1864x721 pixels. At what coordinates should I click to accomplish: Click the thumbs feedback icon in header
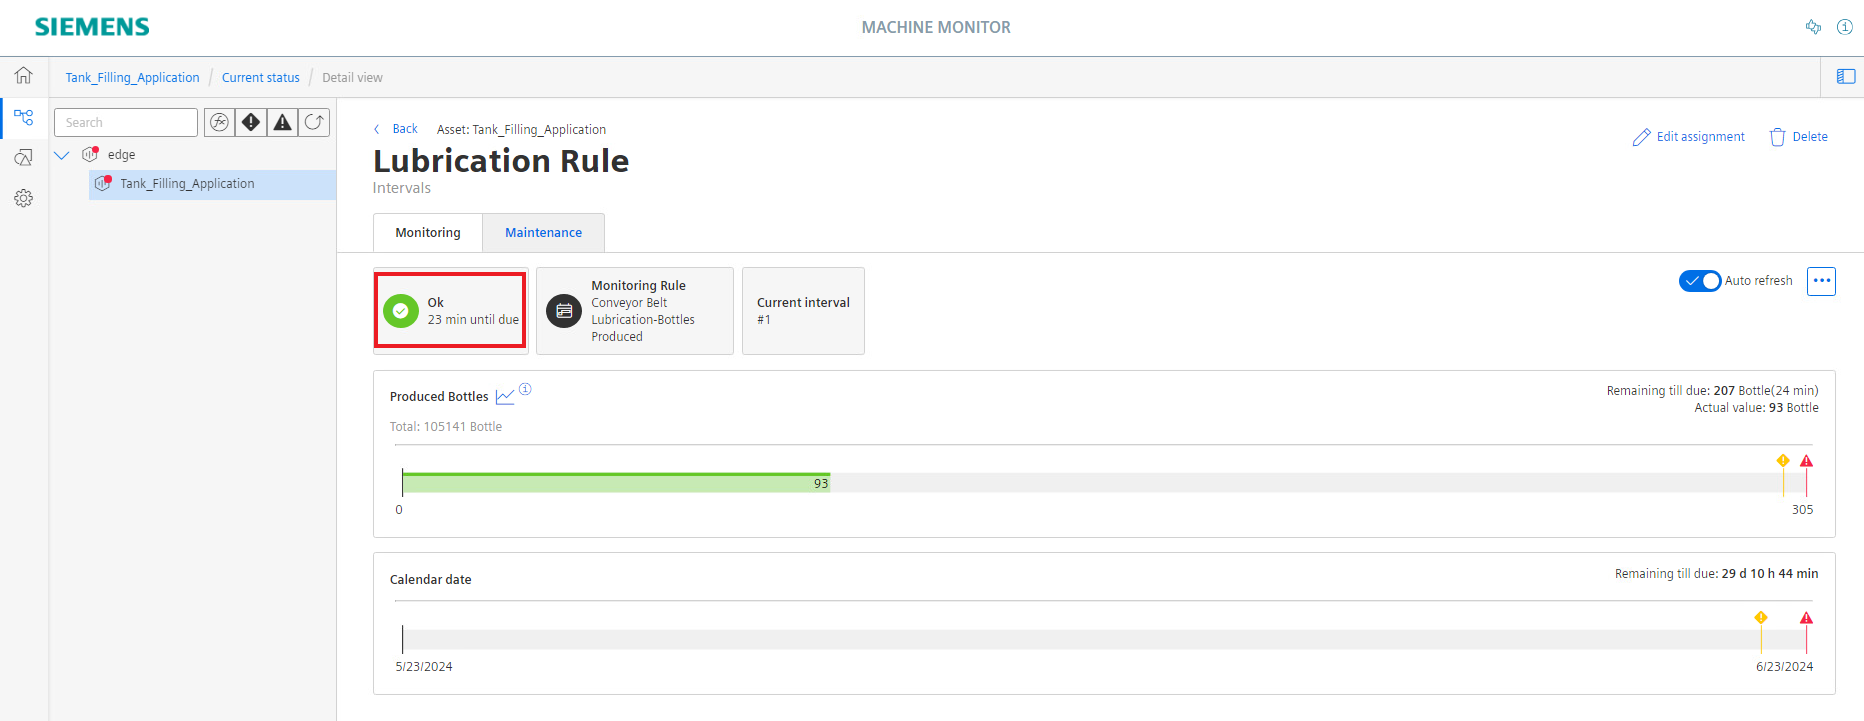1813,27
